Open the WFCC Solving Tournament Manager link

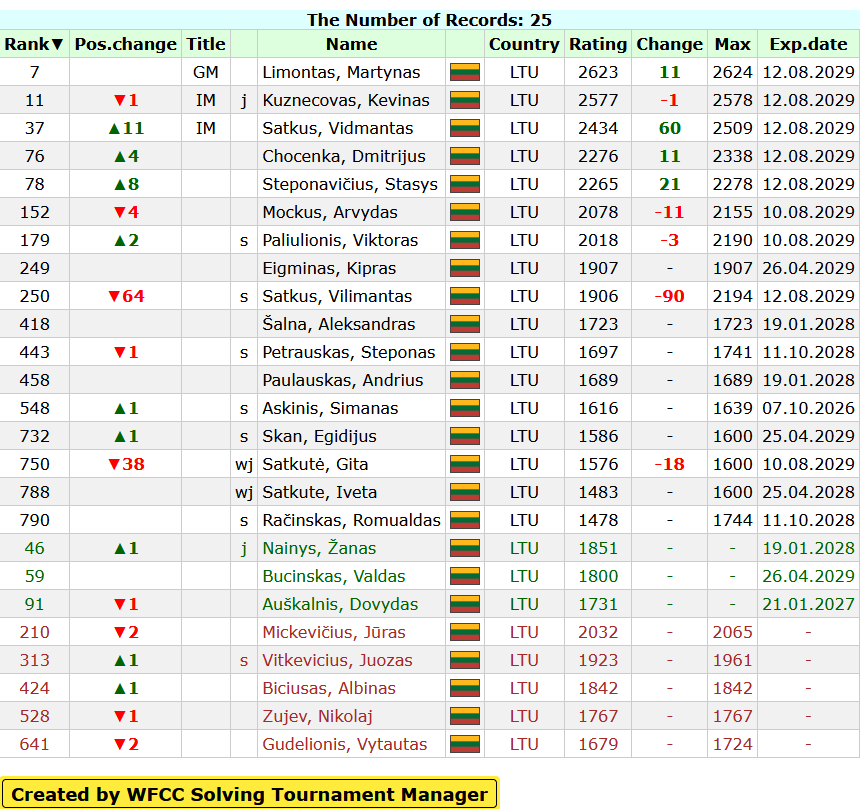(249, 794)
